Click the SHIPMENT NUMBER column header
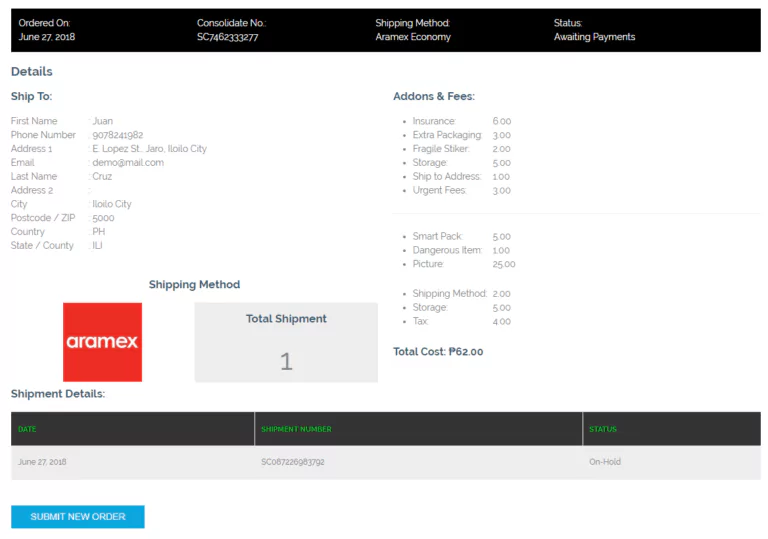 click(296, 429)
